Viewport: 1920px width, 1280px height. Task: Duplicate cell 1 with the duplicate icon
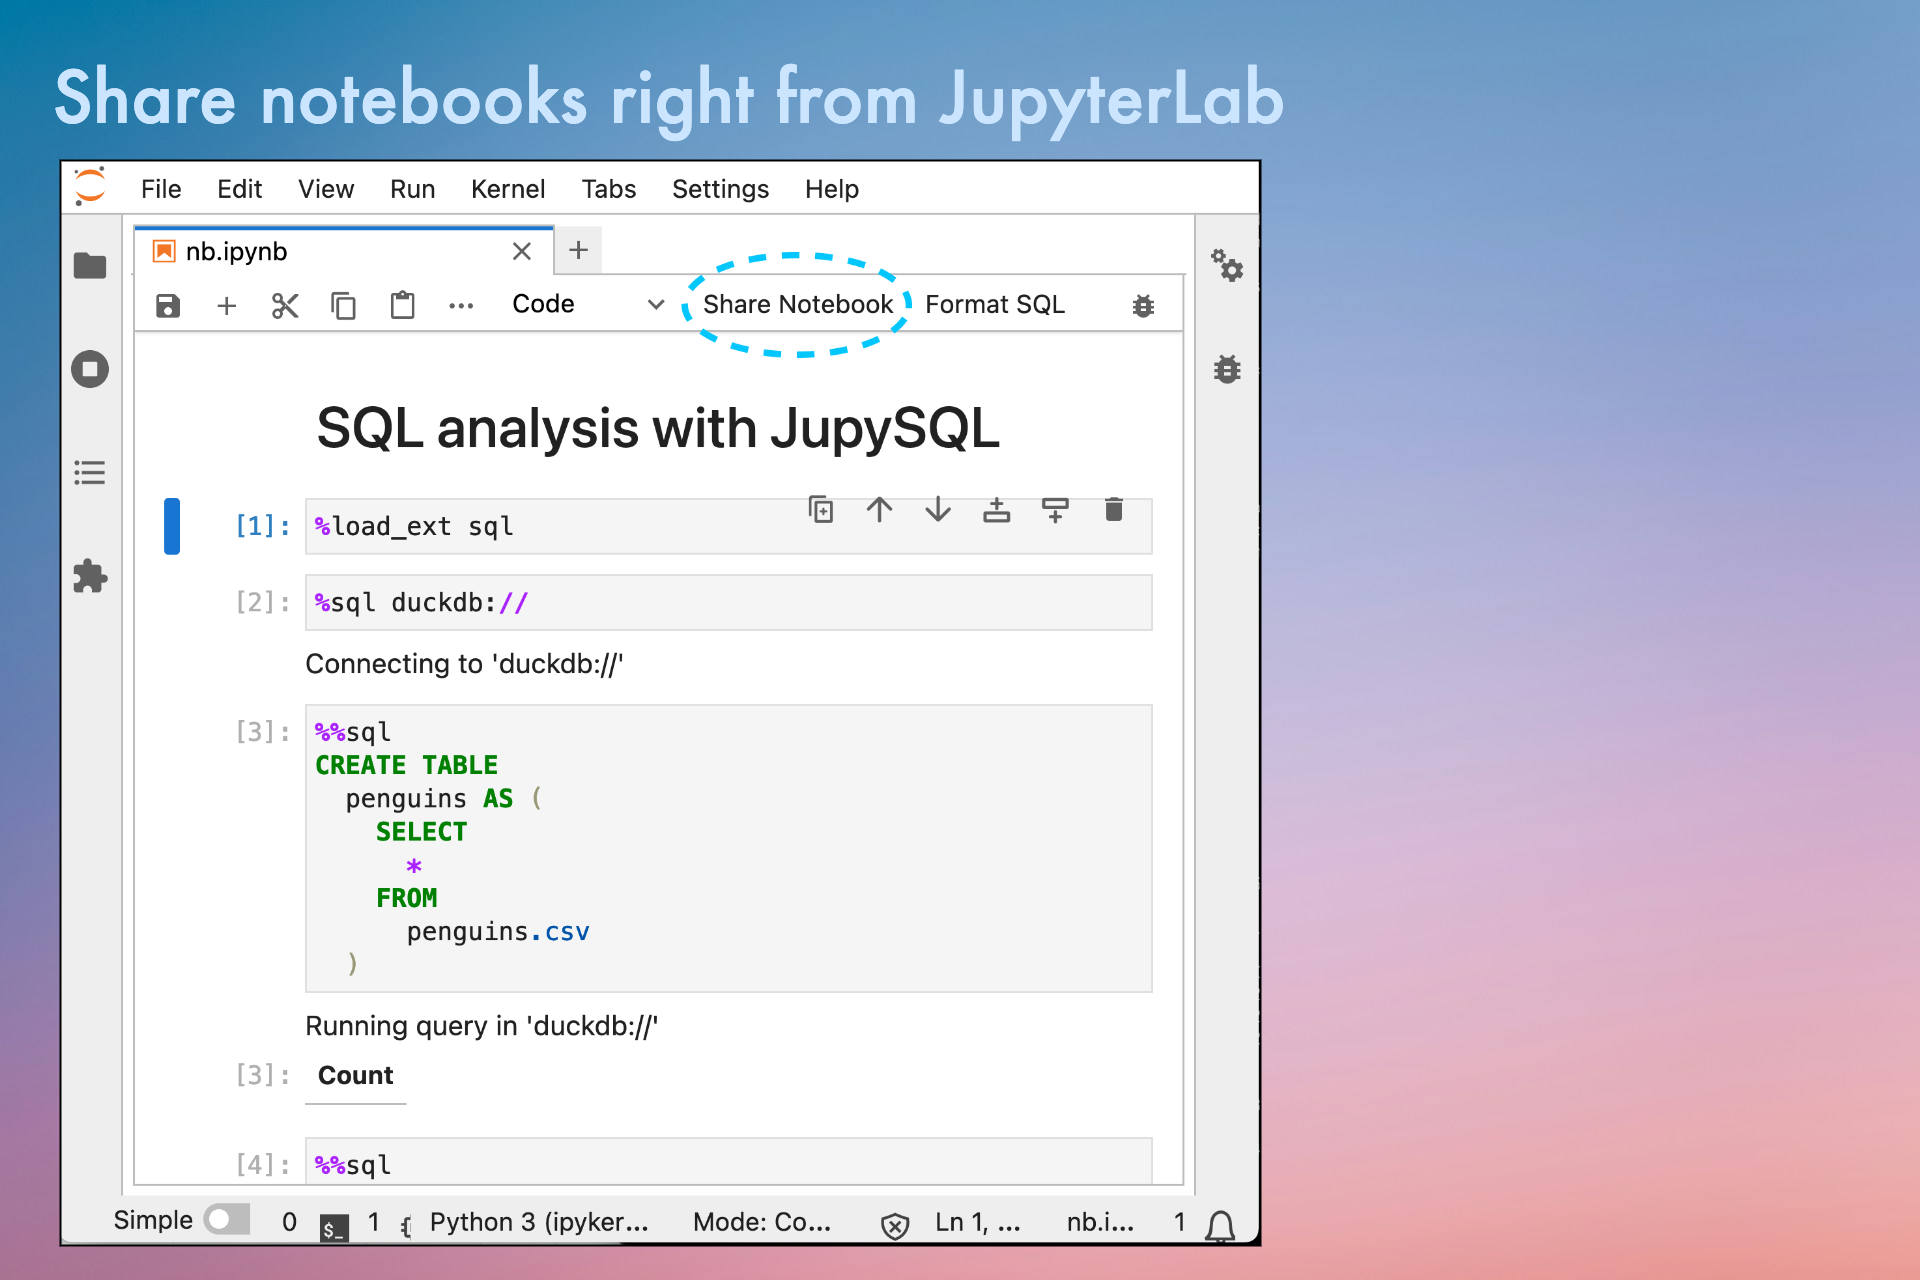click(821, 510)
